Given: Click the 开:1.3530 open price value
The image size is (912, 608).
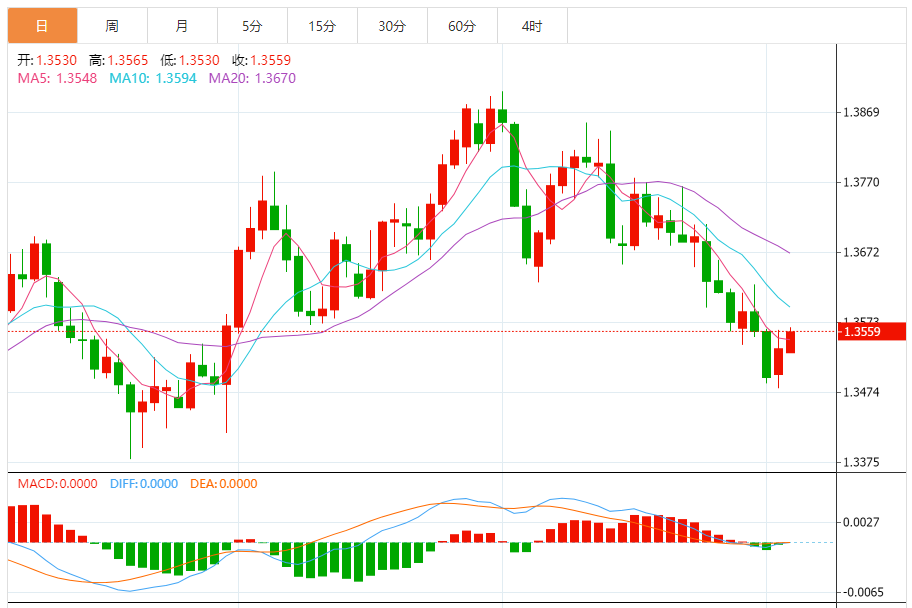Looking at the screenshot, I should (x=47, y=61).
